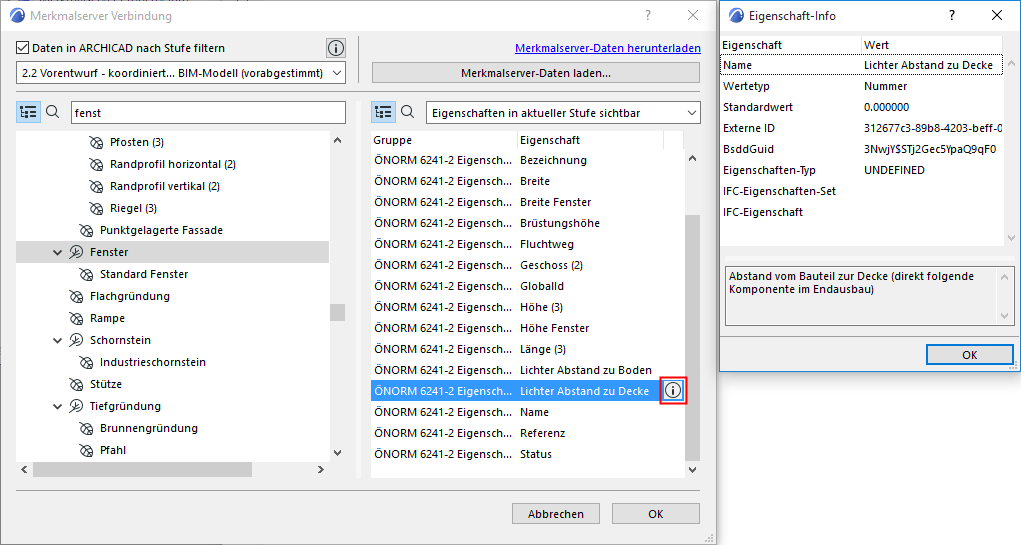Click Wert column header in Eigenschaft-Info
The width and height of the screenshot is (1021, 545).
[x=932, y=45]
